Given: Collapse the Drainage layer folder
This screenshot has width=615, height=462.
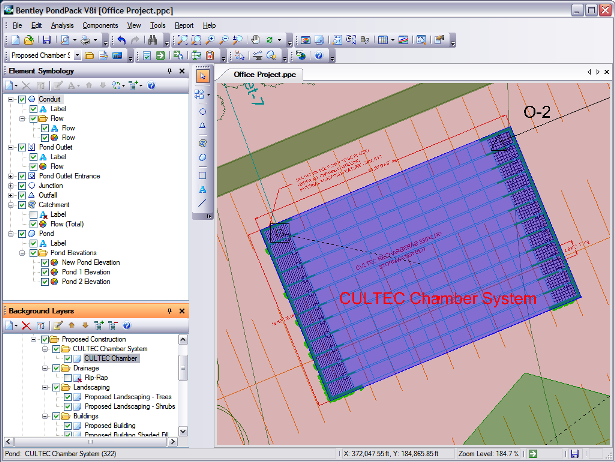Looking at the screenshot, I should point(45,368).
